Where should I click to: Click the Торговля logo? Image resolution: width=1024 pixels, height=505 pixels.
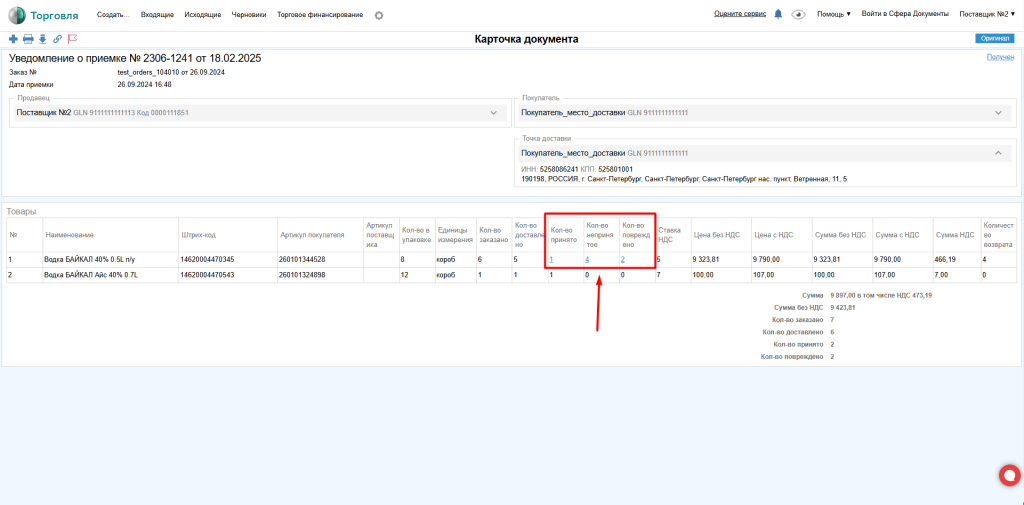46,15
